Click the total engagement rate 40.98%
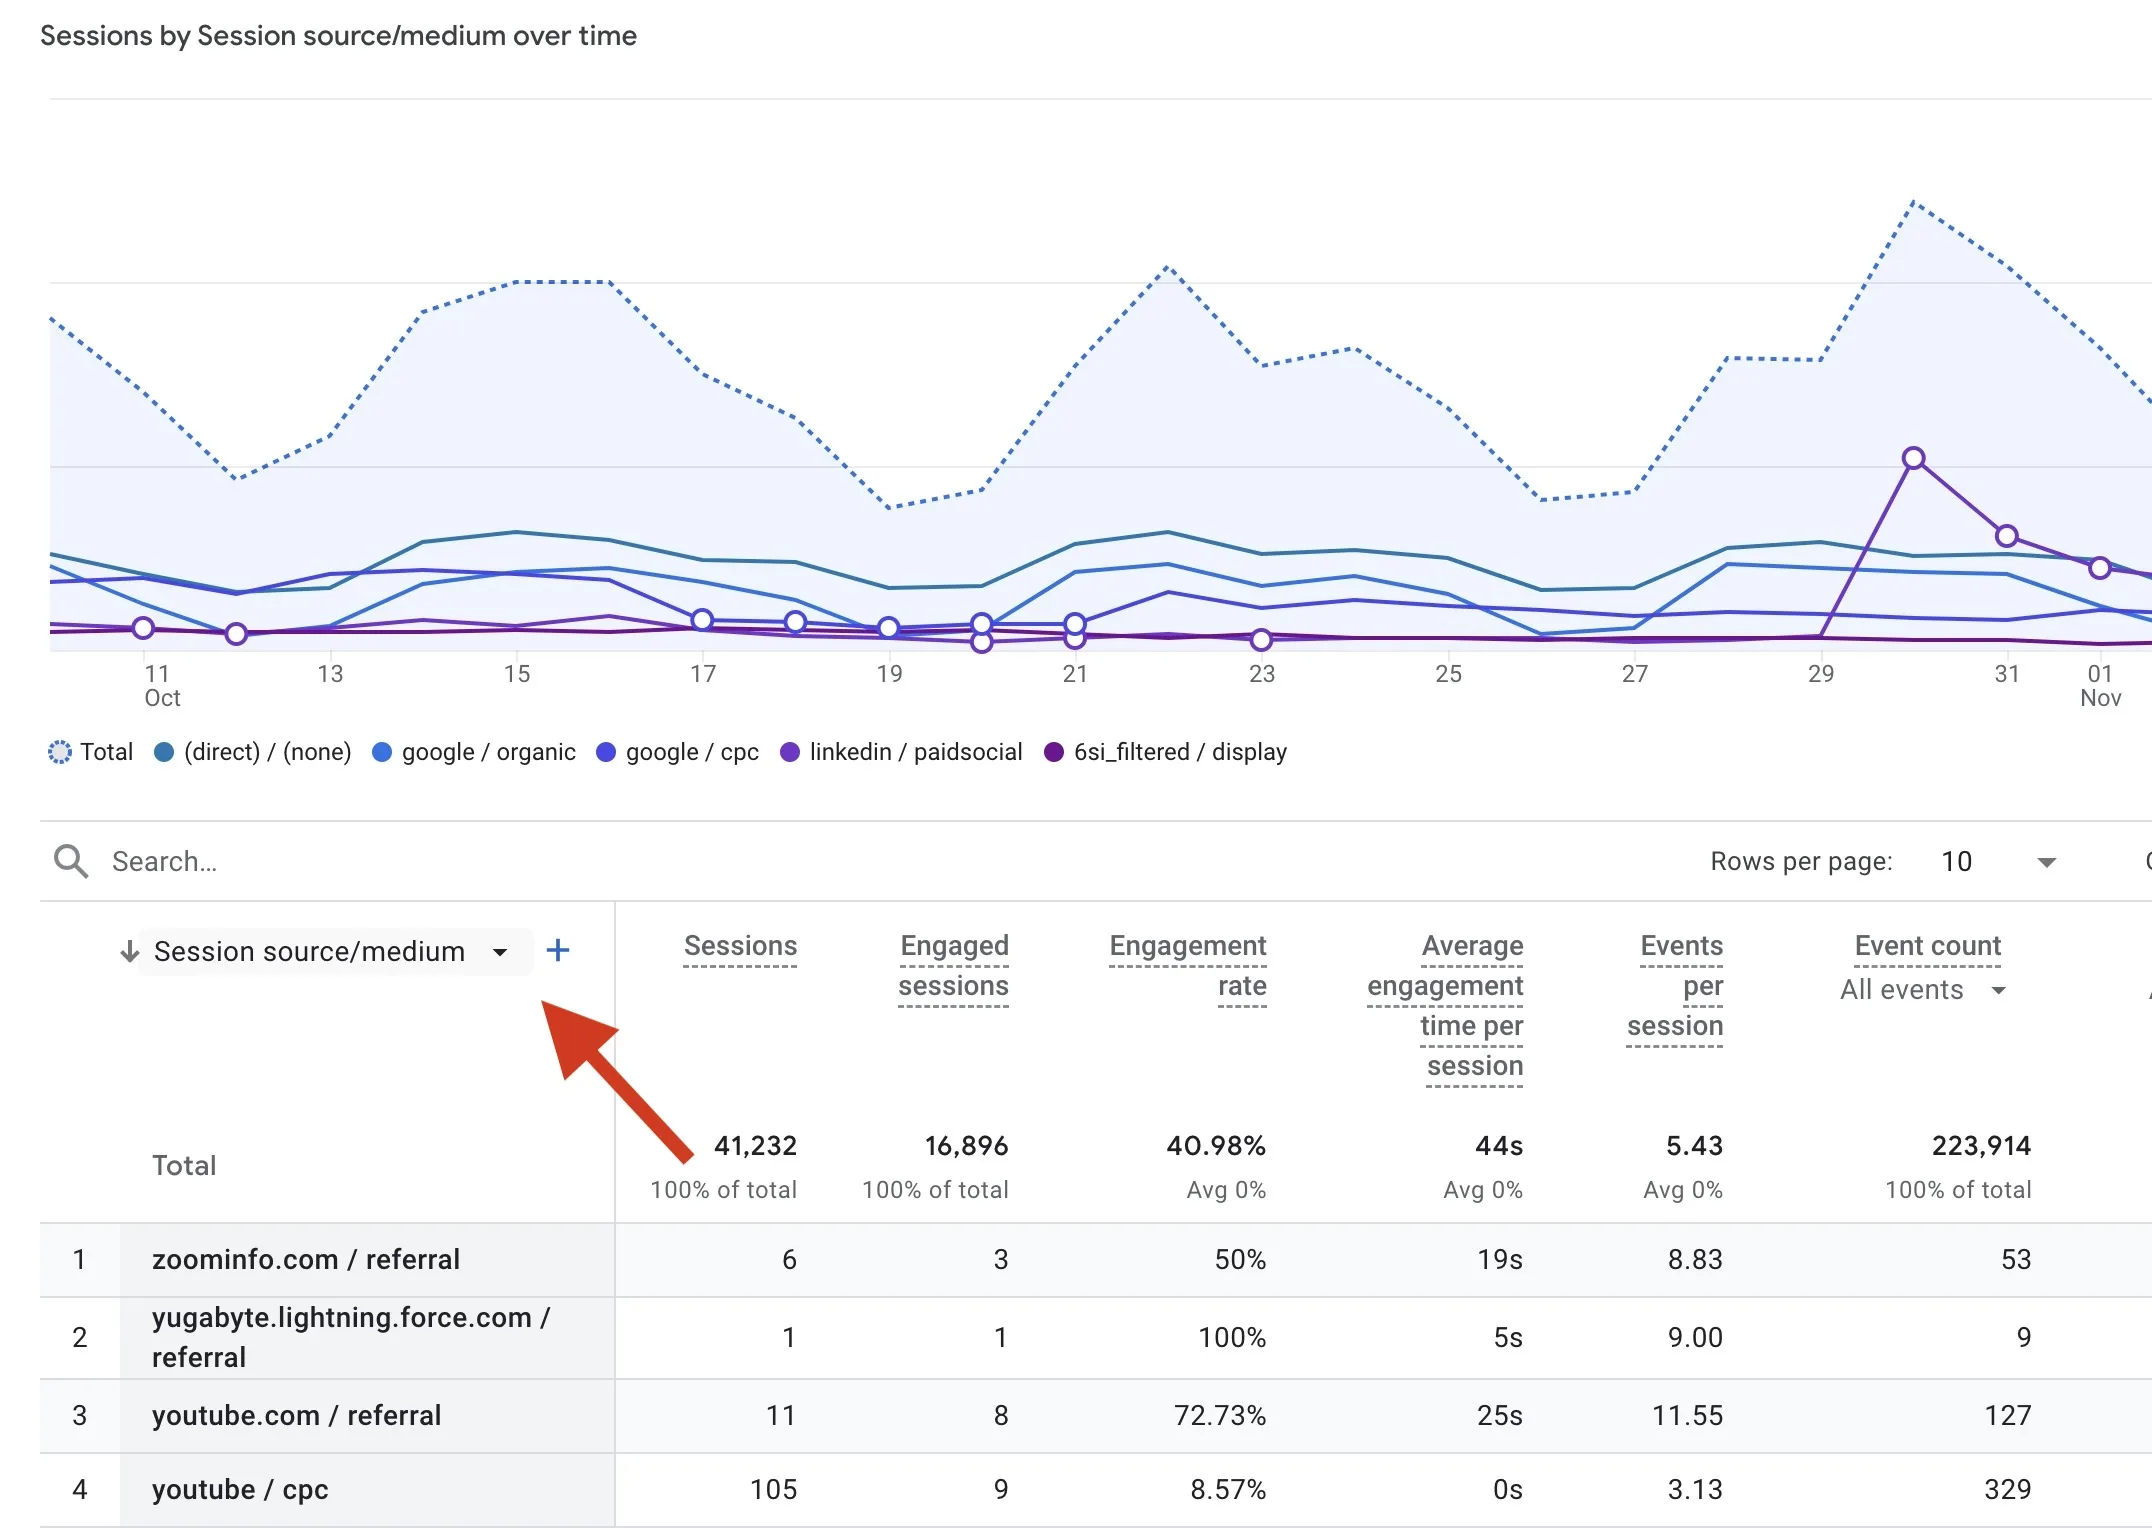The height and width of the screenshot is (1528, 2152). pos(1216,1145)
